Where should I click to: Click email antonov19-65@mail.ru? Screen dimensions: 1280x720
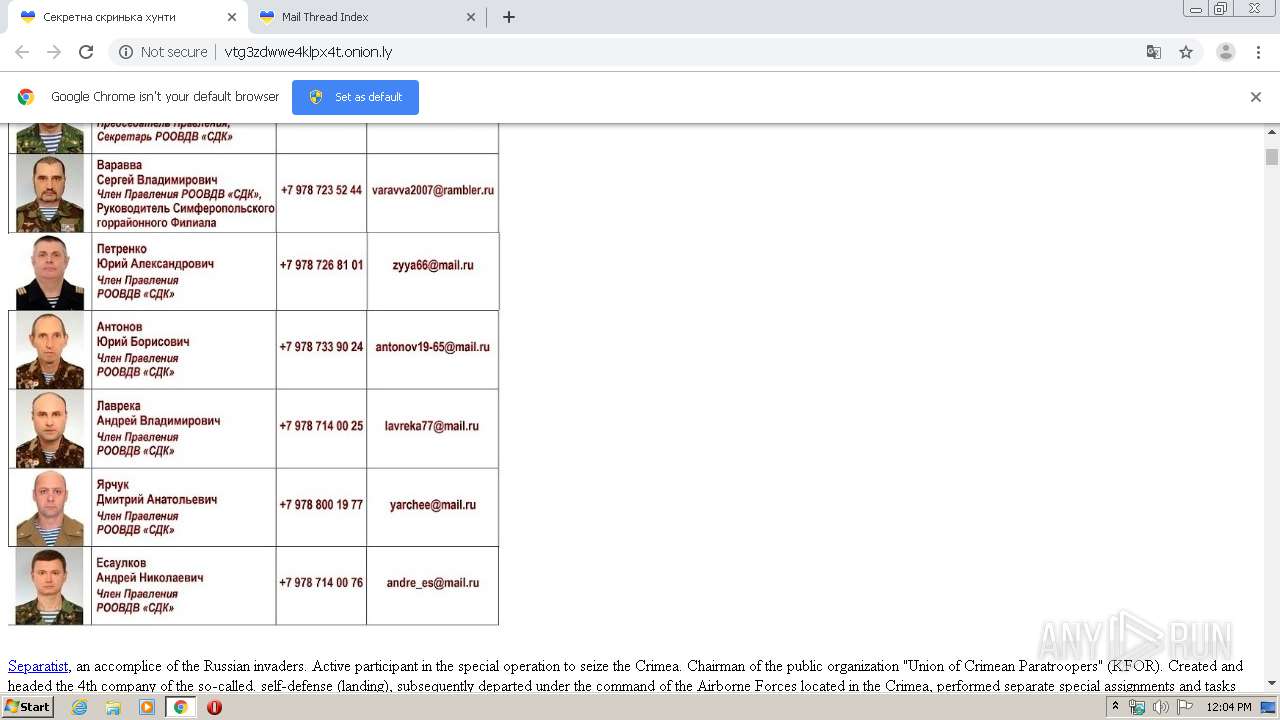(x=433, y=347)
